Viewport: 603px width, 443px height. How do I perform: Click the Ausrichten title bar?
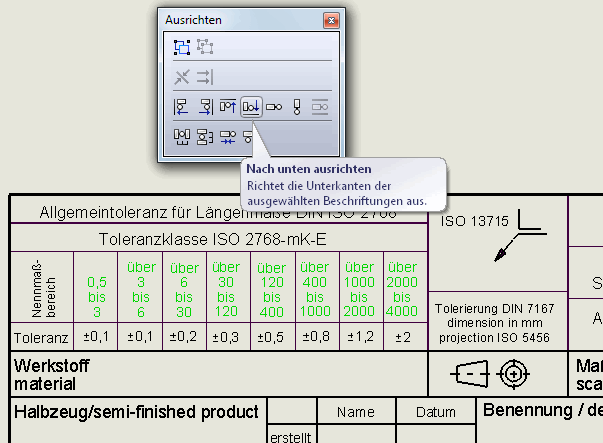[x=242, y=20]
